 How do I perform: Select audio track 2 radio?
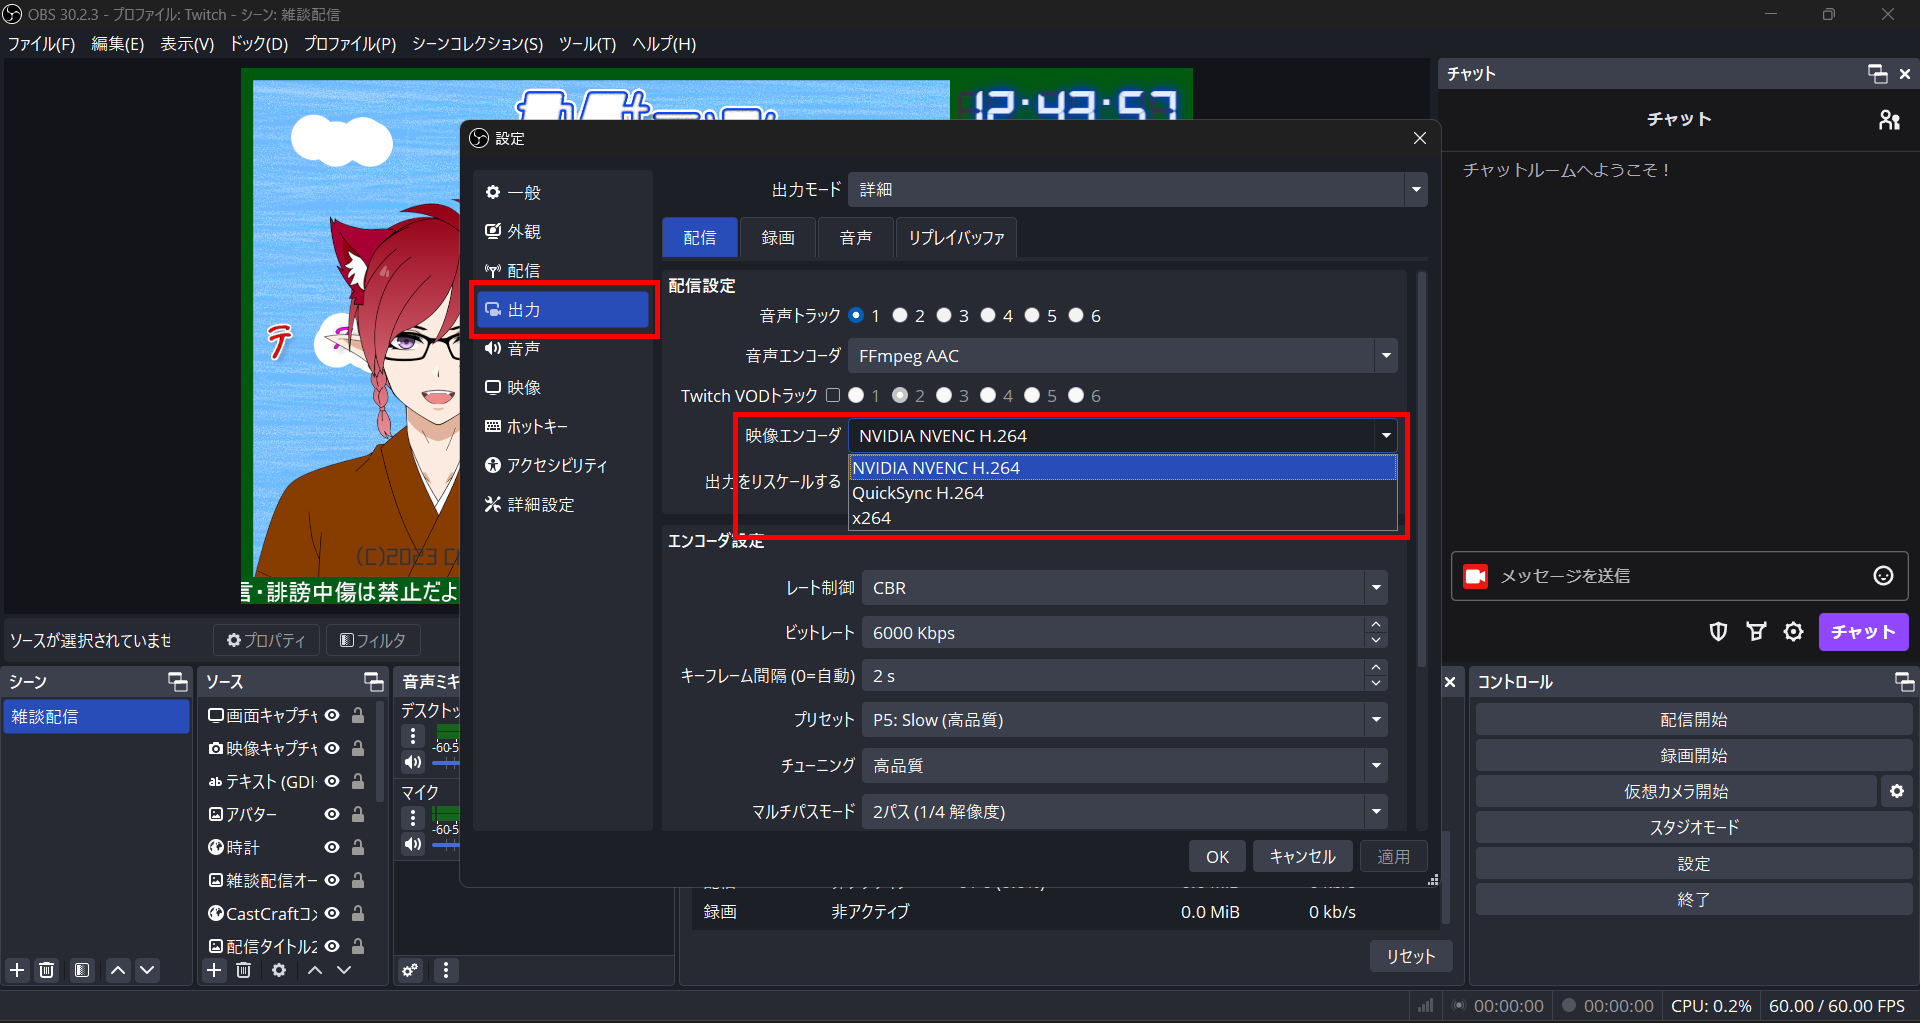900,315
